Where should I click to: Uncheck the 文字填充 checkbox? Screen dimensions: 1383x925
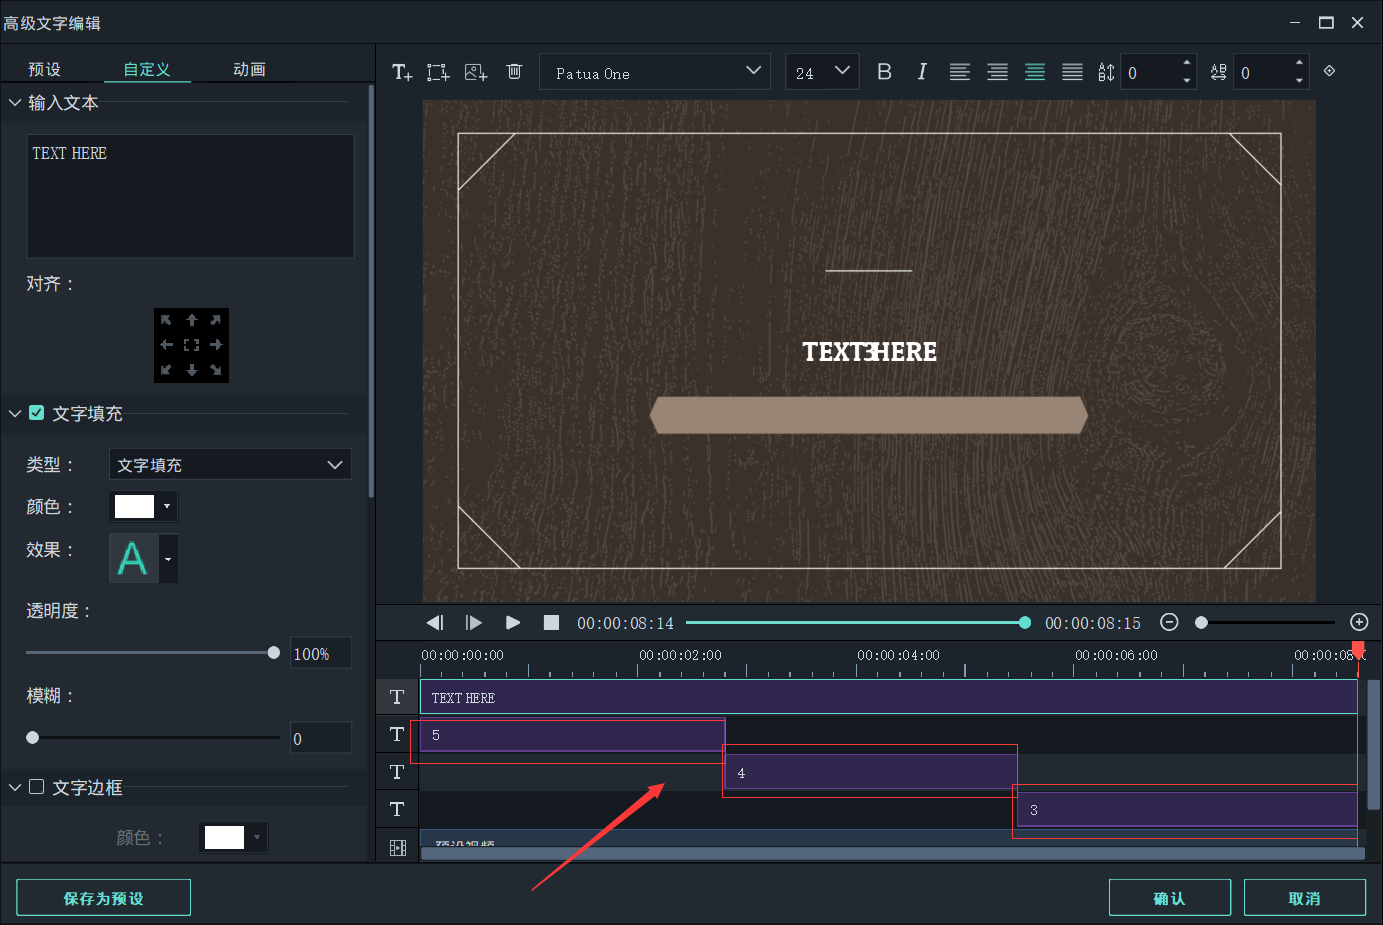click(x=37, y=413)
